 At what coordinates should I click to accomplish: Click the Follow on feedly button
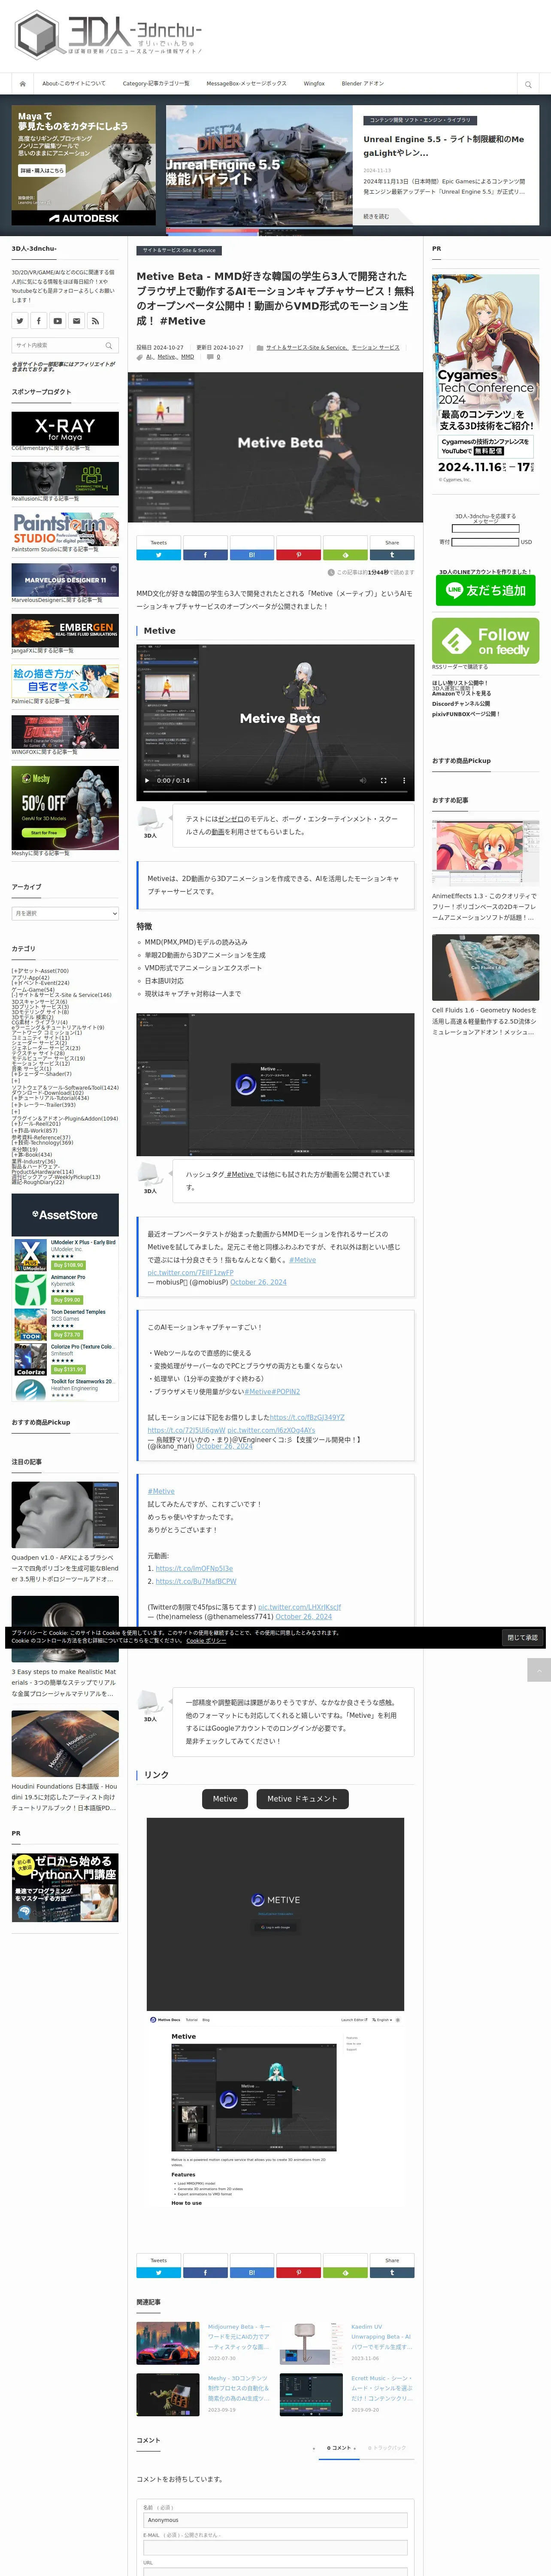(x=486, y=641)
